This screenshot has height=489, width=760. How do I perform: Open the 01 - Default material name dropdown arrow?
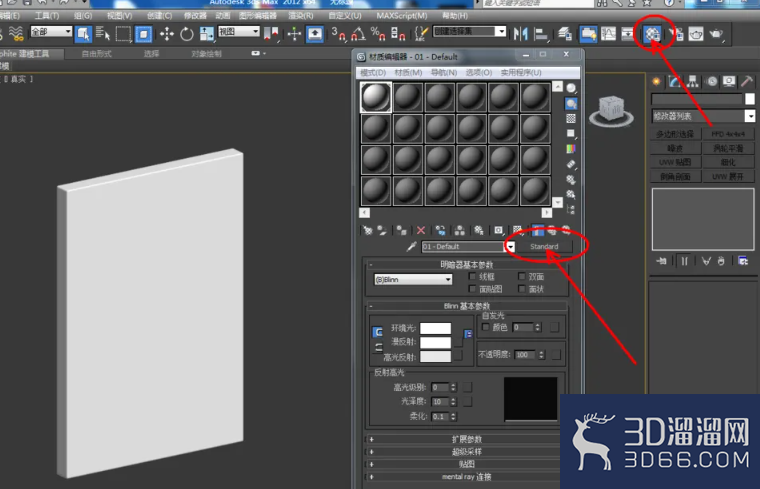coord(510,247)
